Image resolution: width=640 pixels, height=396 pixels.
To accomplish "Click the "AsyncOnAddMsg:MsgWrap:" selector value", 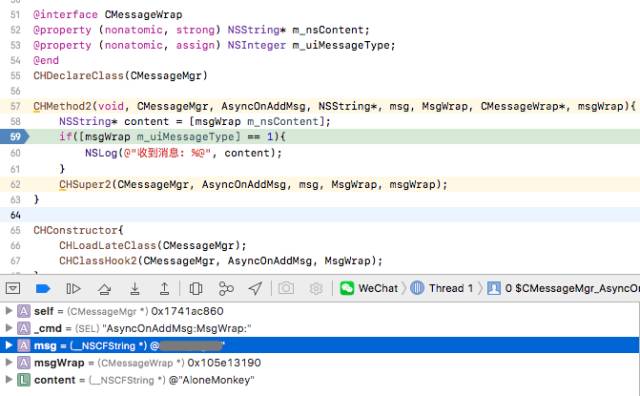I will [177, 328].
